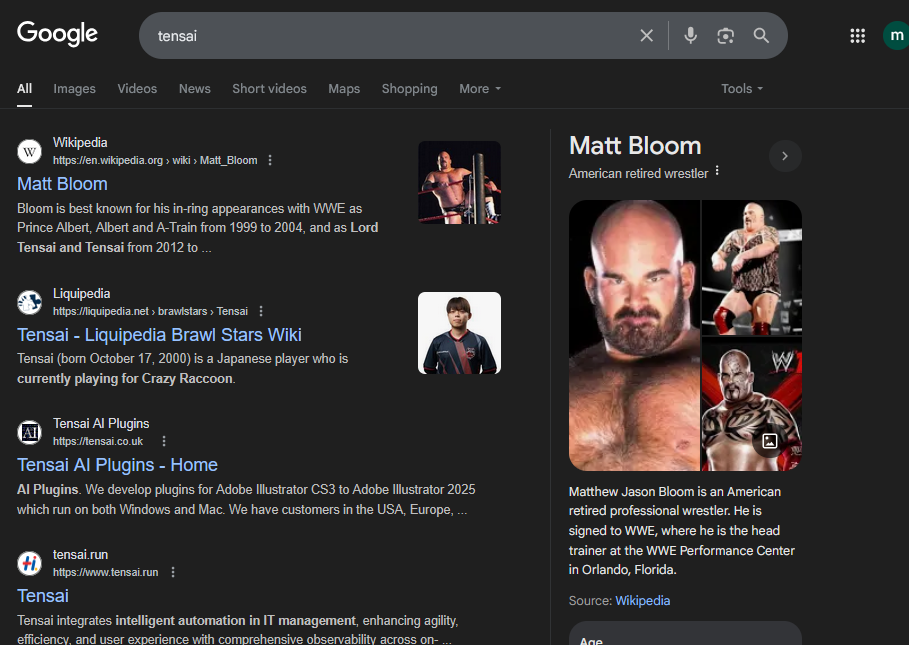Open the three-dot menu for the Wikipedia result

click(x=270, y=161)
